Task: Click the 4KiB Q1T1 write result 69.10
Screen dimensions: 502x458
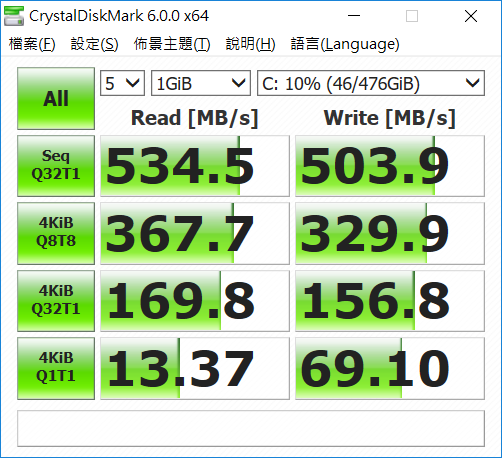Action: [x=390, y=368]
